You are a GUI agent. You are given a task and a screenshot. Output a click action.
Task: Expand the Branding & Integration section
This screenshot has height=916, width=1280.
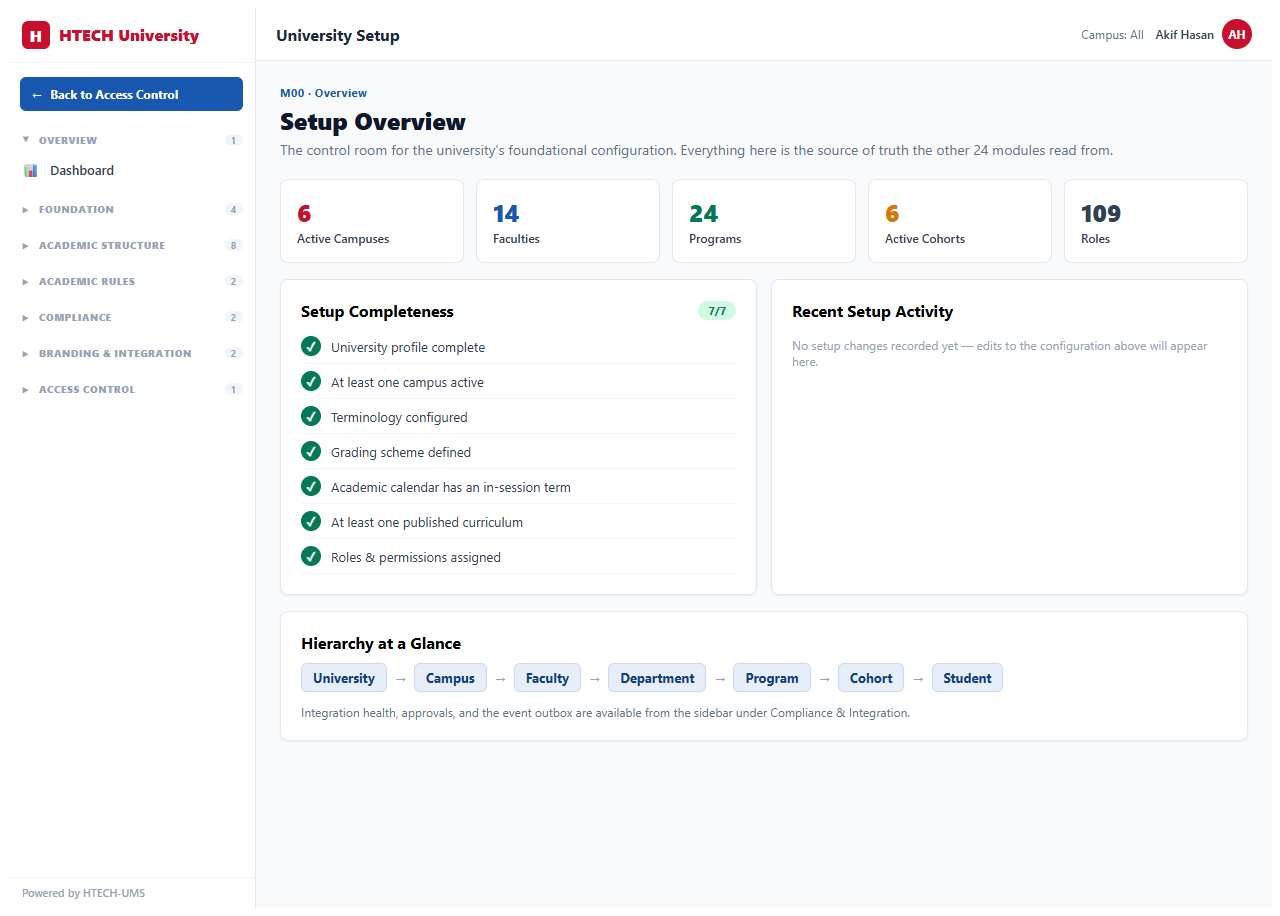[x=131, y=353]
